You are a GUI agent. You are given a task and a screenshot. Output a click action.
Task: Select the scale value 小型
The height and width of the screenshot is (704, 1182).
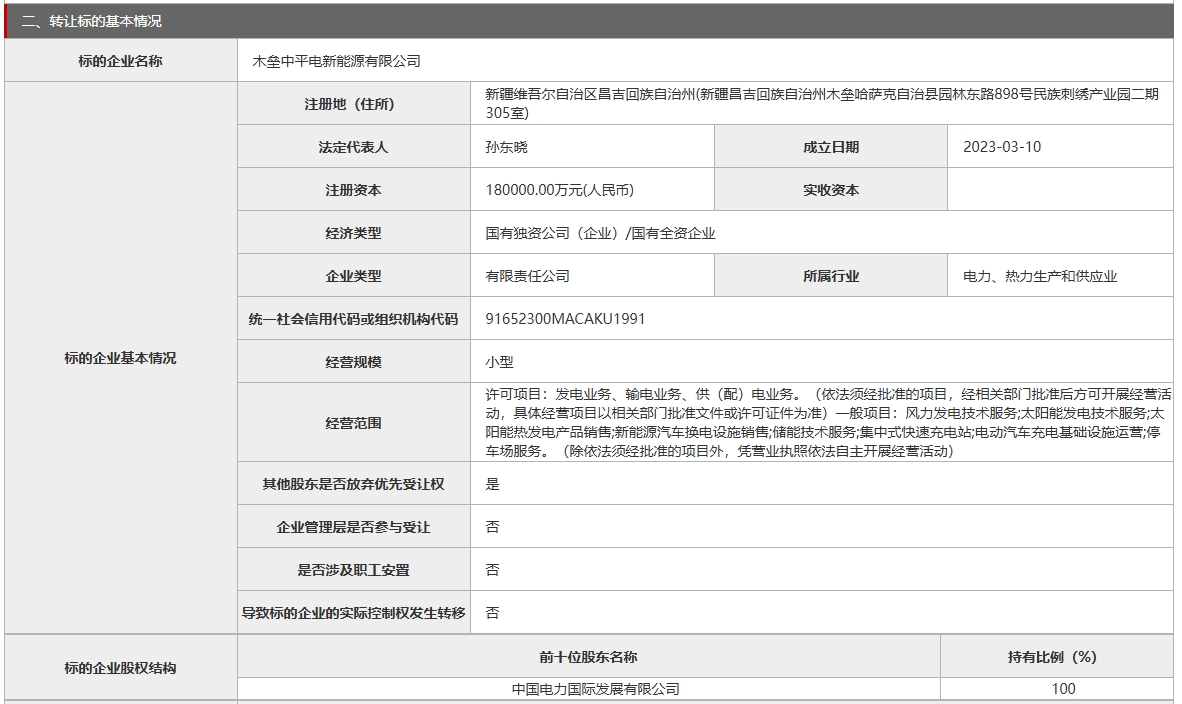coord(499,362)
